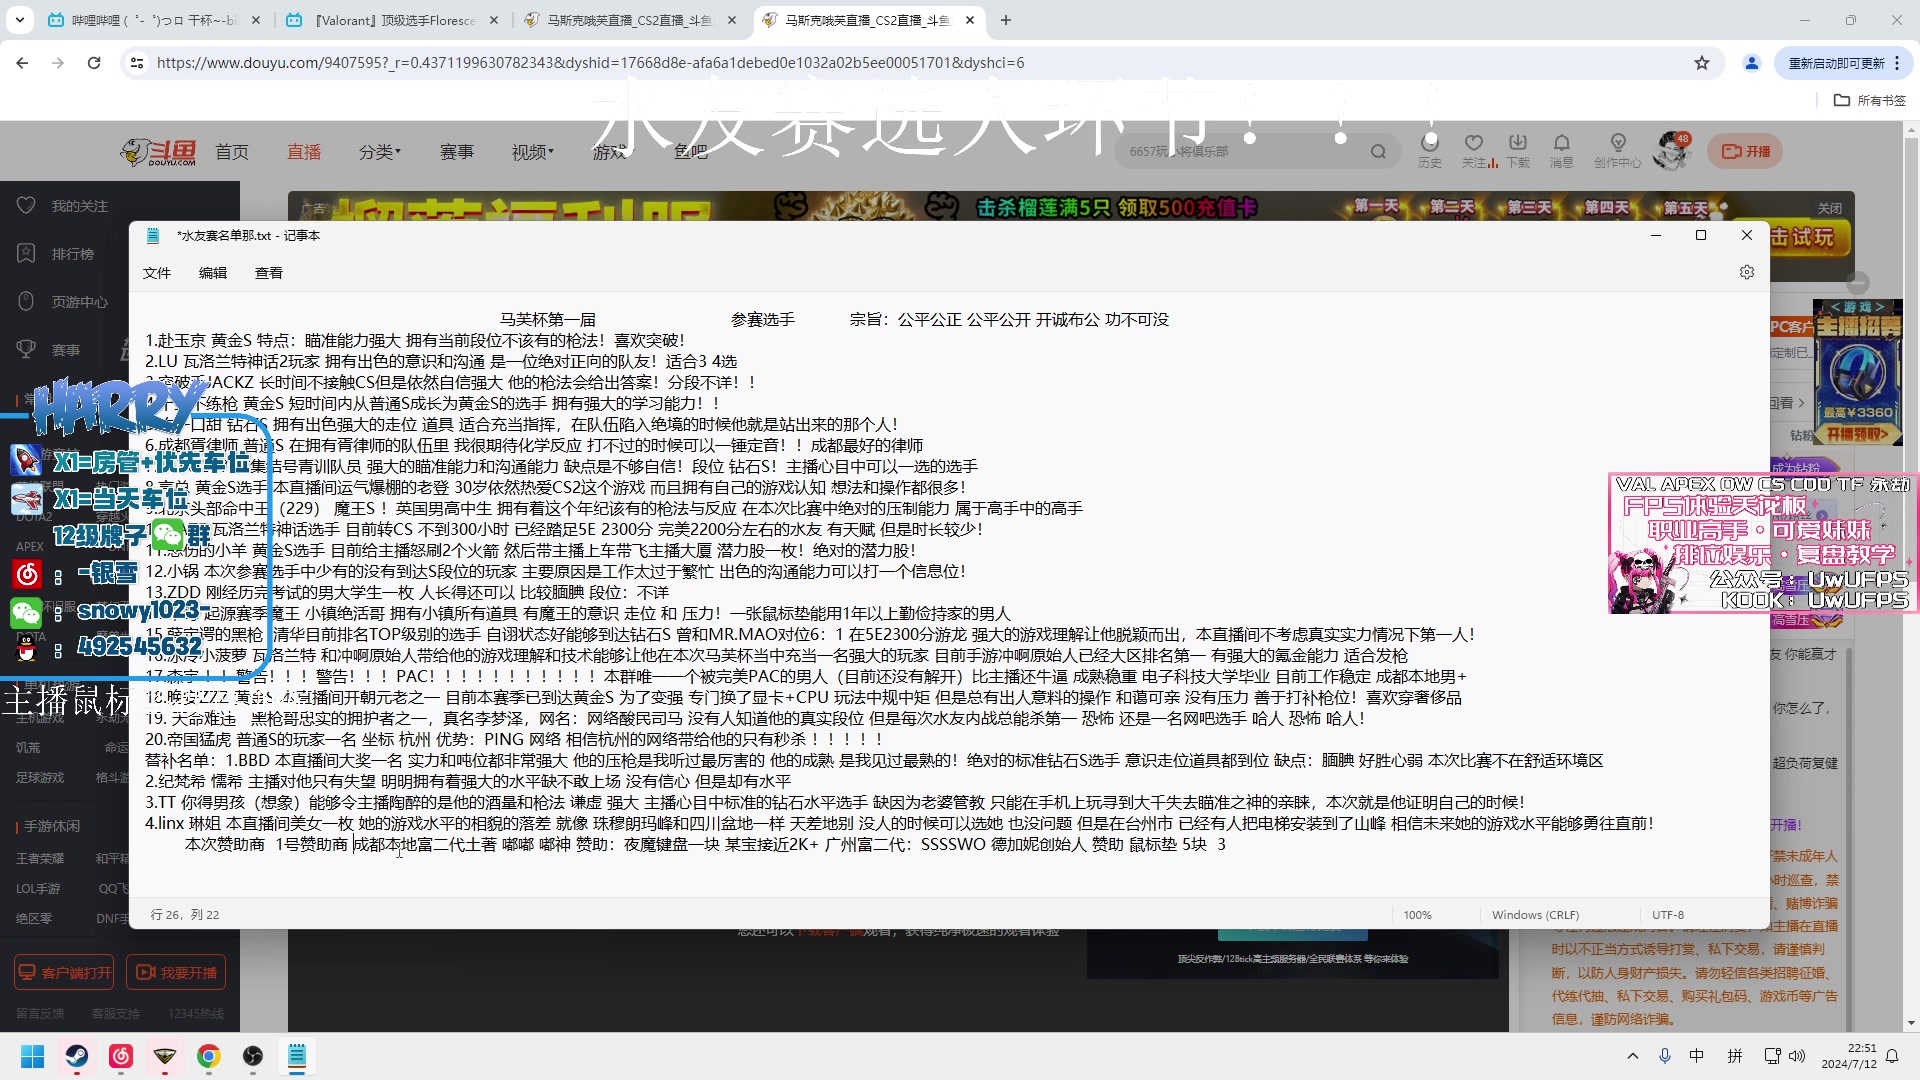
Task: Switch to the bilibili tab
Action: point(155,20)
